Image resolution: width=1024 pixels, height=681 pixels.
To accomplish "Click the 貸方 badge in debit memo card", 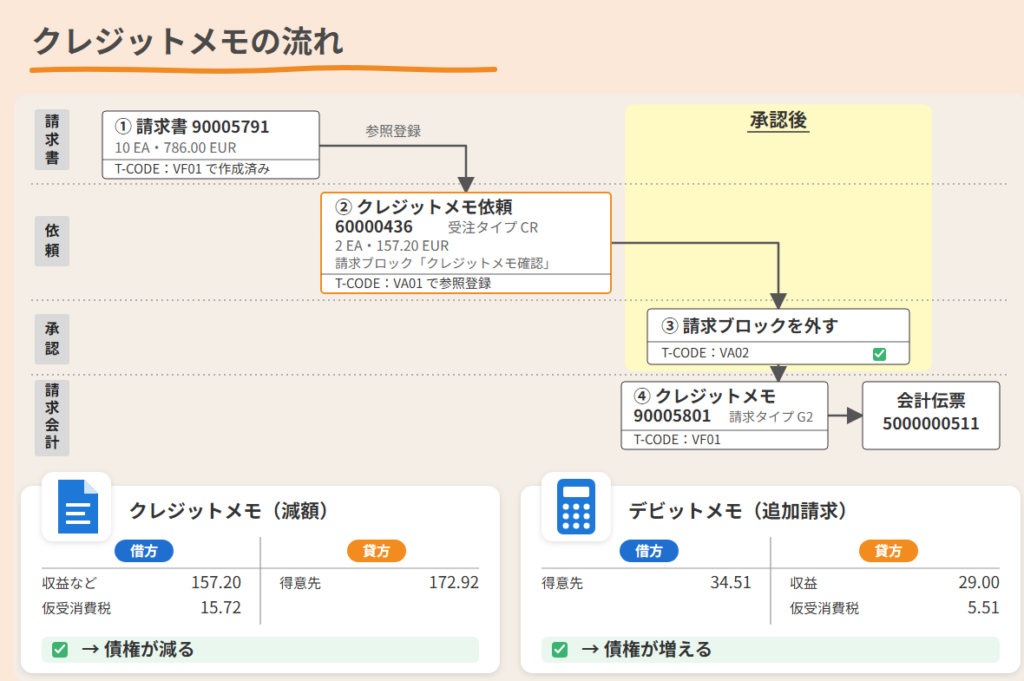I will tap(888, 551).
